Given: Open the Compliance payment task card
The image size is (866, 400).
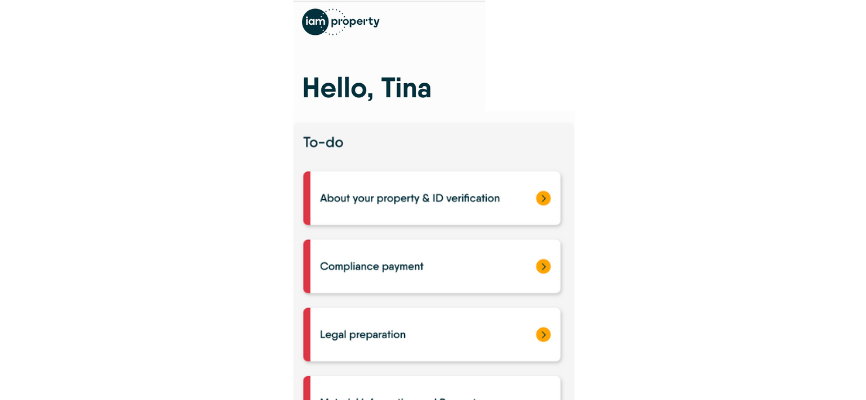Looking at the screenshot, I should pos(432,266).
